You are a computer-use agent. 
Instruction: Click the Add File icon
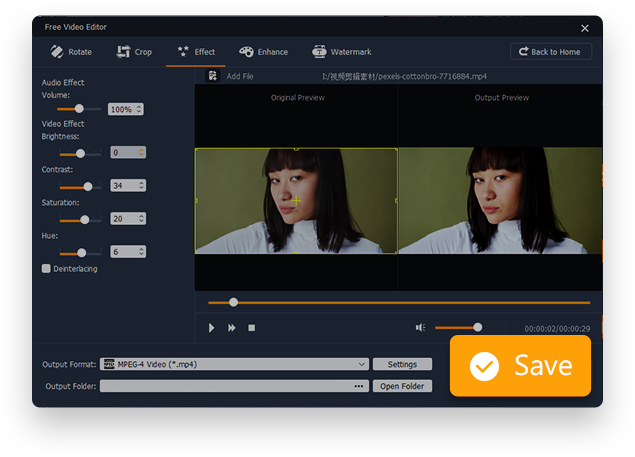point(213,76)
